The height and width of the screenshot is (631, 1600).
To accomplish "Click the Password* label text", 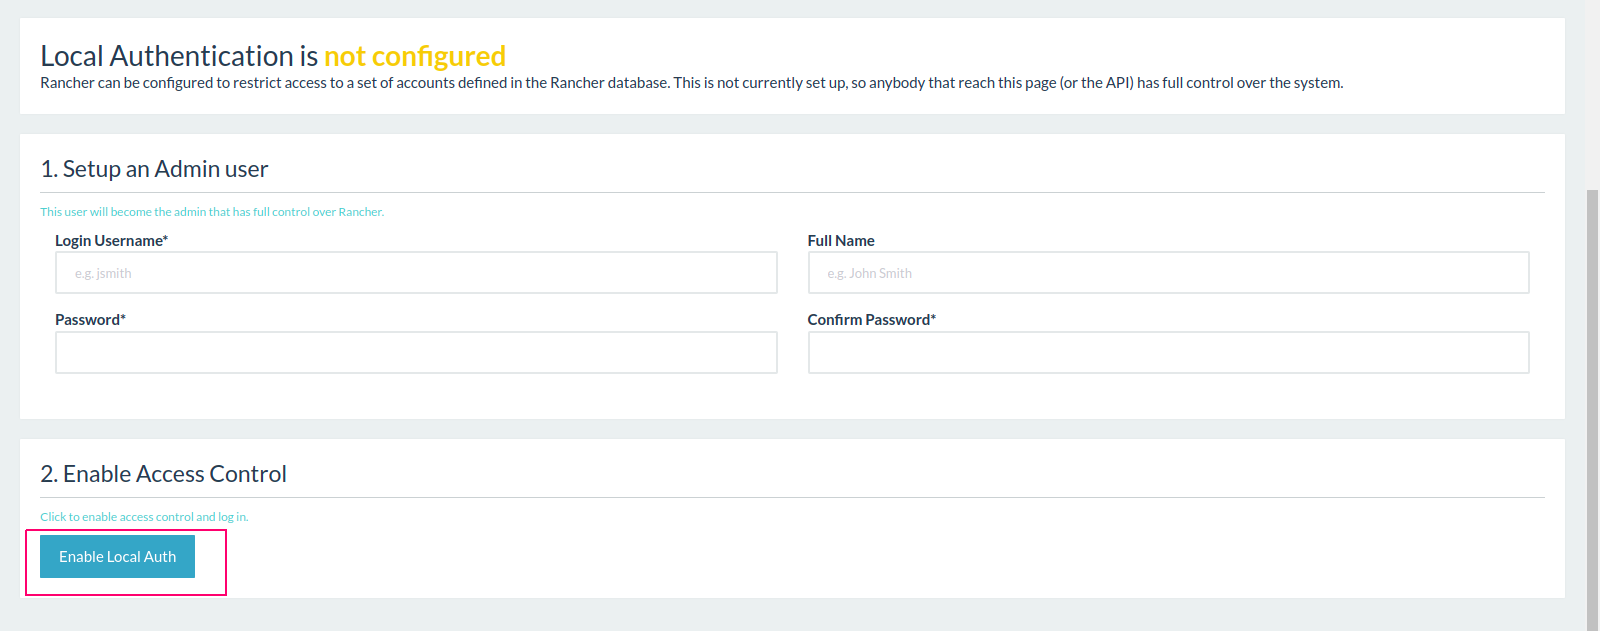I will tap(90, 320).
